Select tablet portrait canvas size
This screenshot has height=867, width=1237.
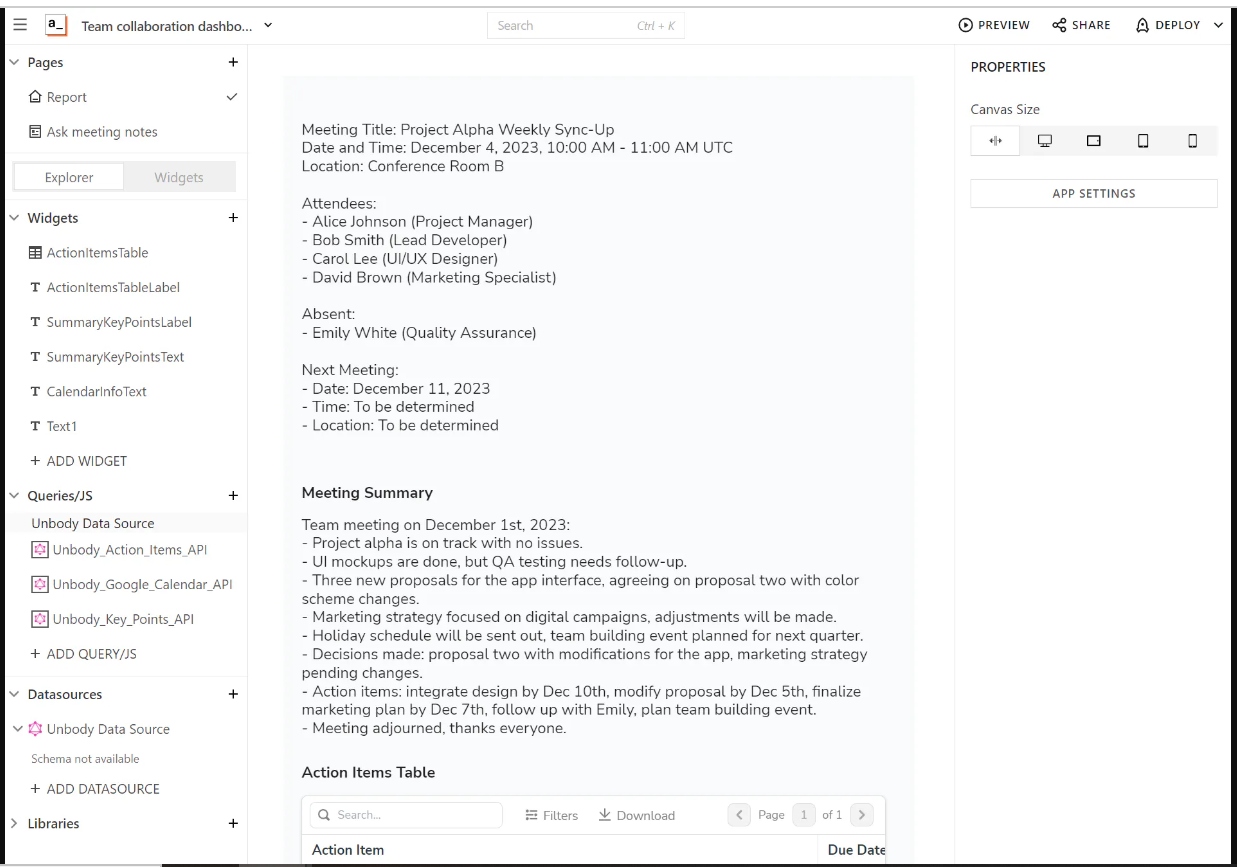pos(1143,141)
